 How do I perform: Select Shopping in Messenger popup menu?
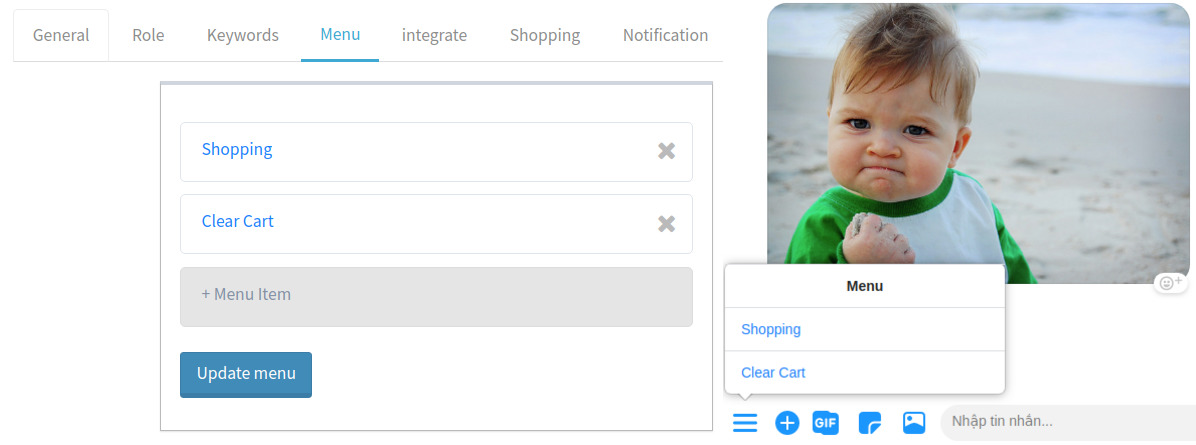[864, 329]
